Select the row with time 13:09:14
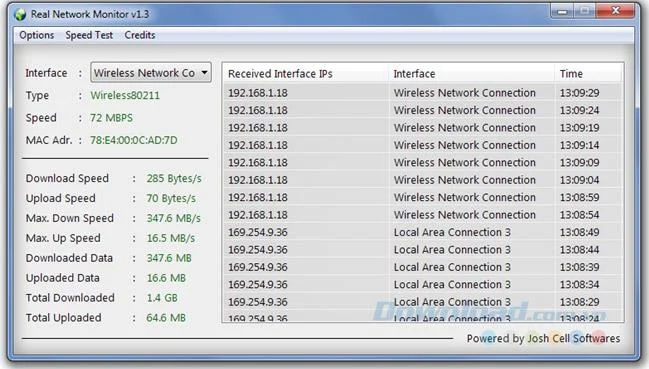 click(423, 145)
